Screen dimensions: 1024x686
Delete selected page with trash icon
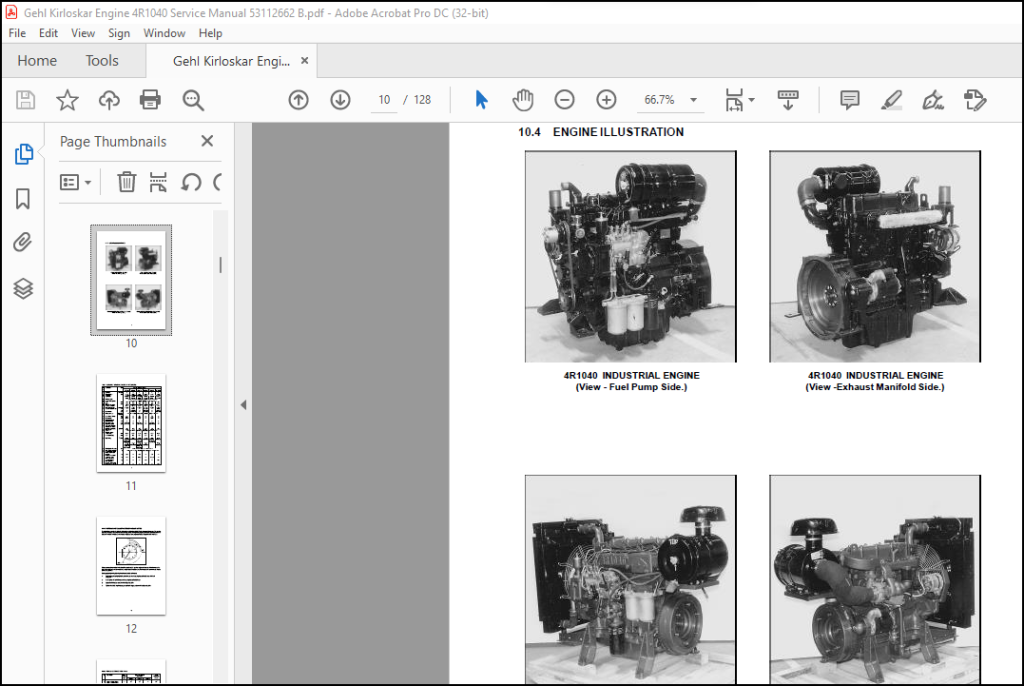point(126,182)
